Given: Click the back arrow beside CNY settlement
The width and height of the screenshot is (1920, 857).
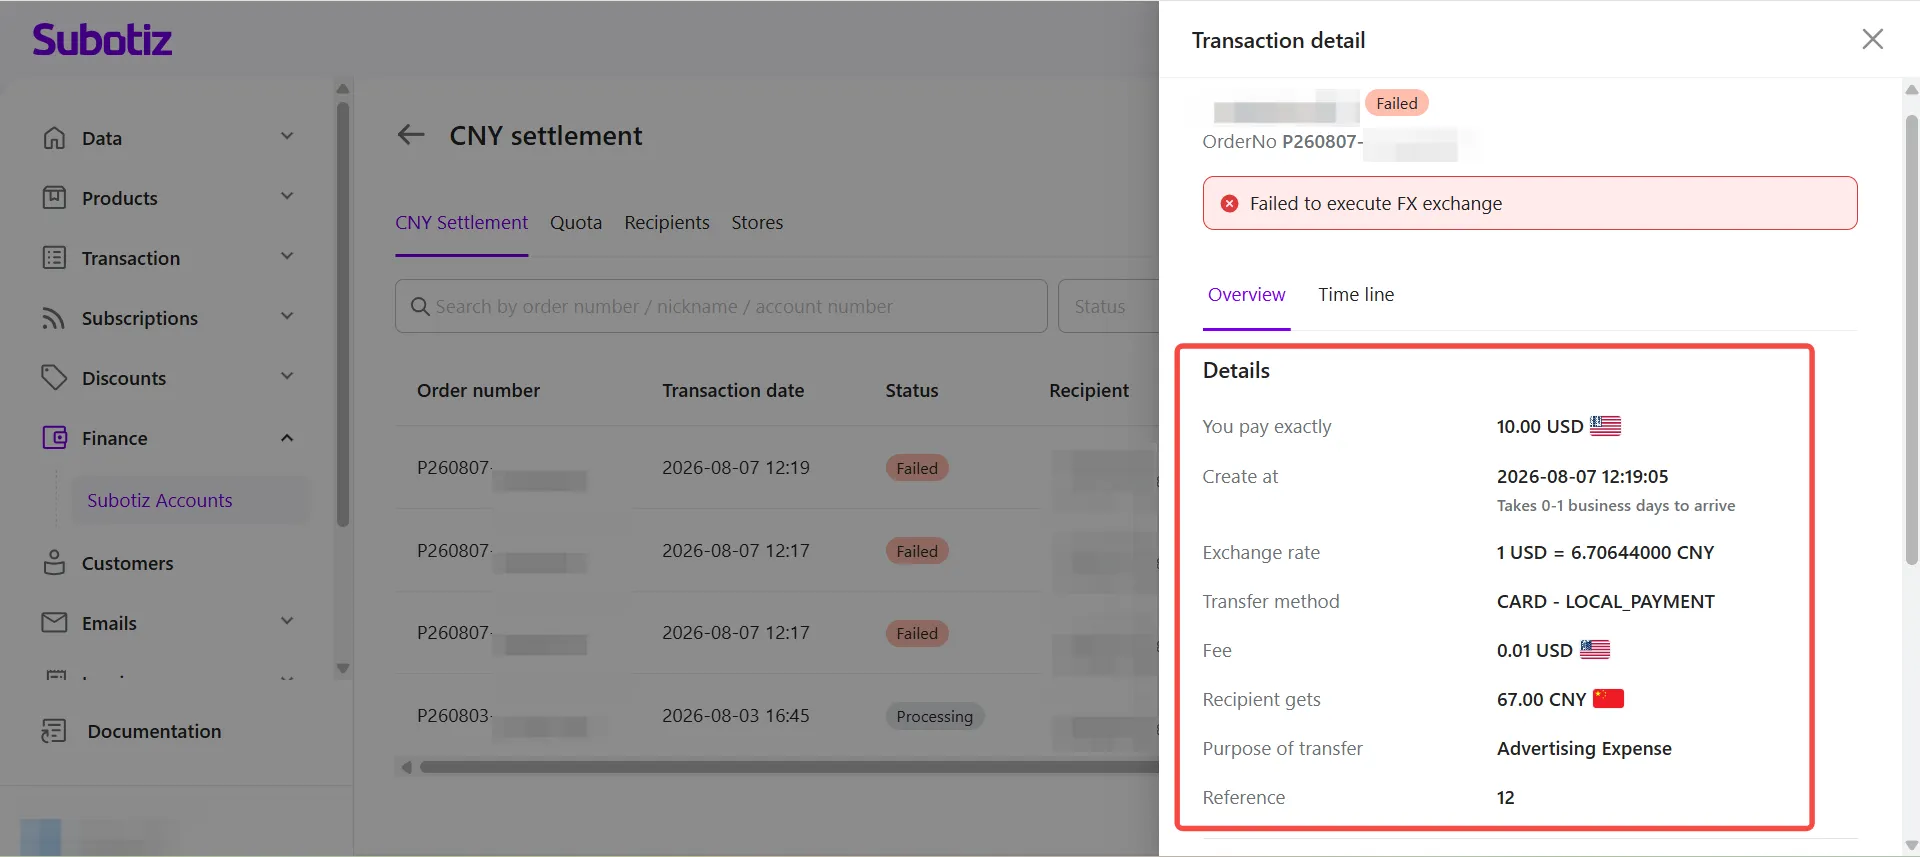Looking at the screenshot, I should (x=411, y=135).
